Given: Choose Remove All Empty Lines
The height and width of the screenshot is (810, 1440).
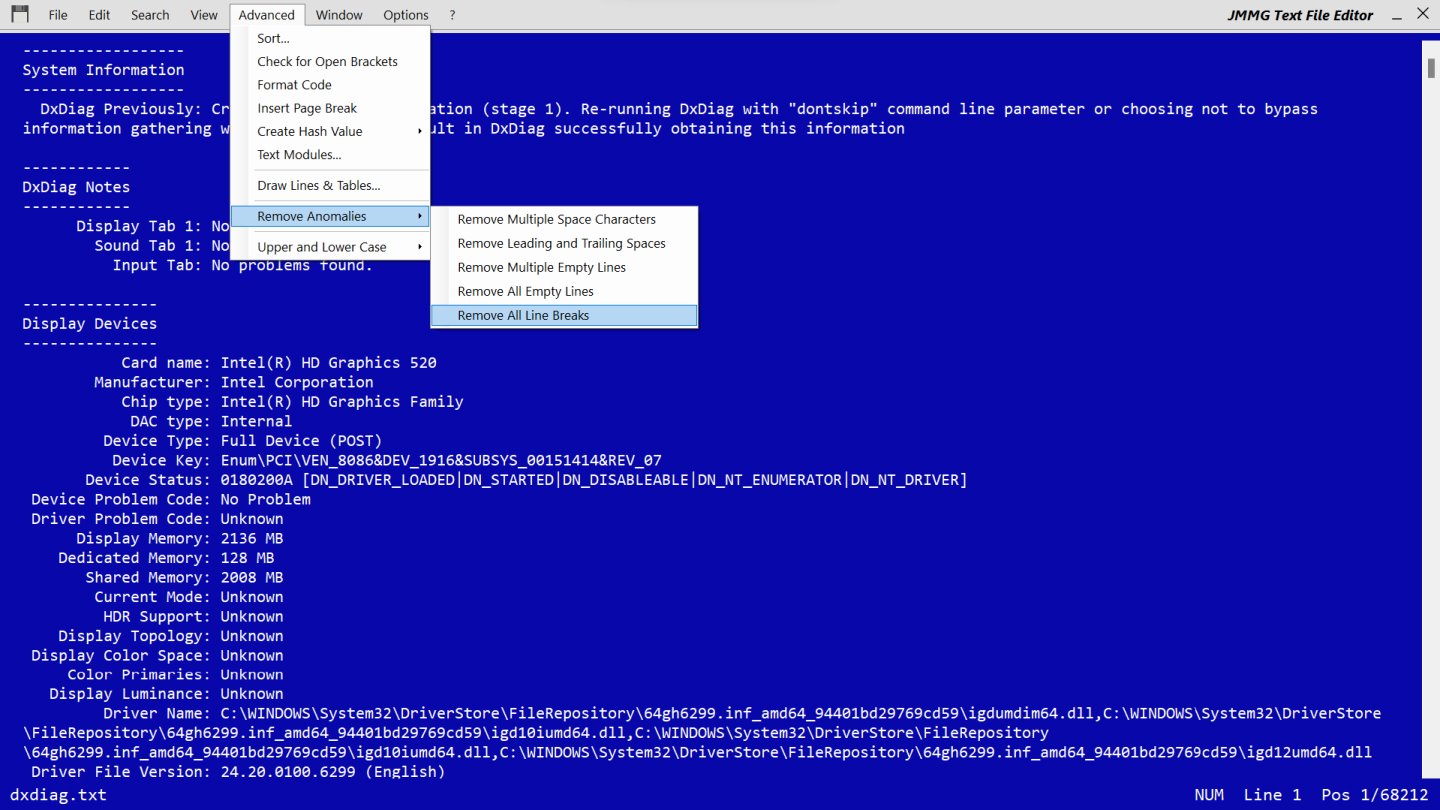Looking at the screenshot, I should [x=525, y=291].
